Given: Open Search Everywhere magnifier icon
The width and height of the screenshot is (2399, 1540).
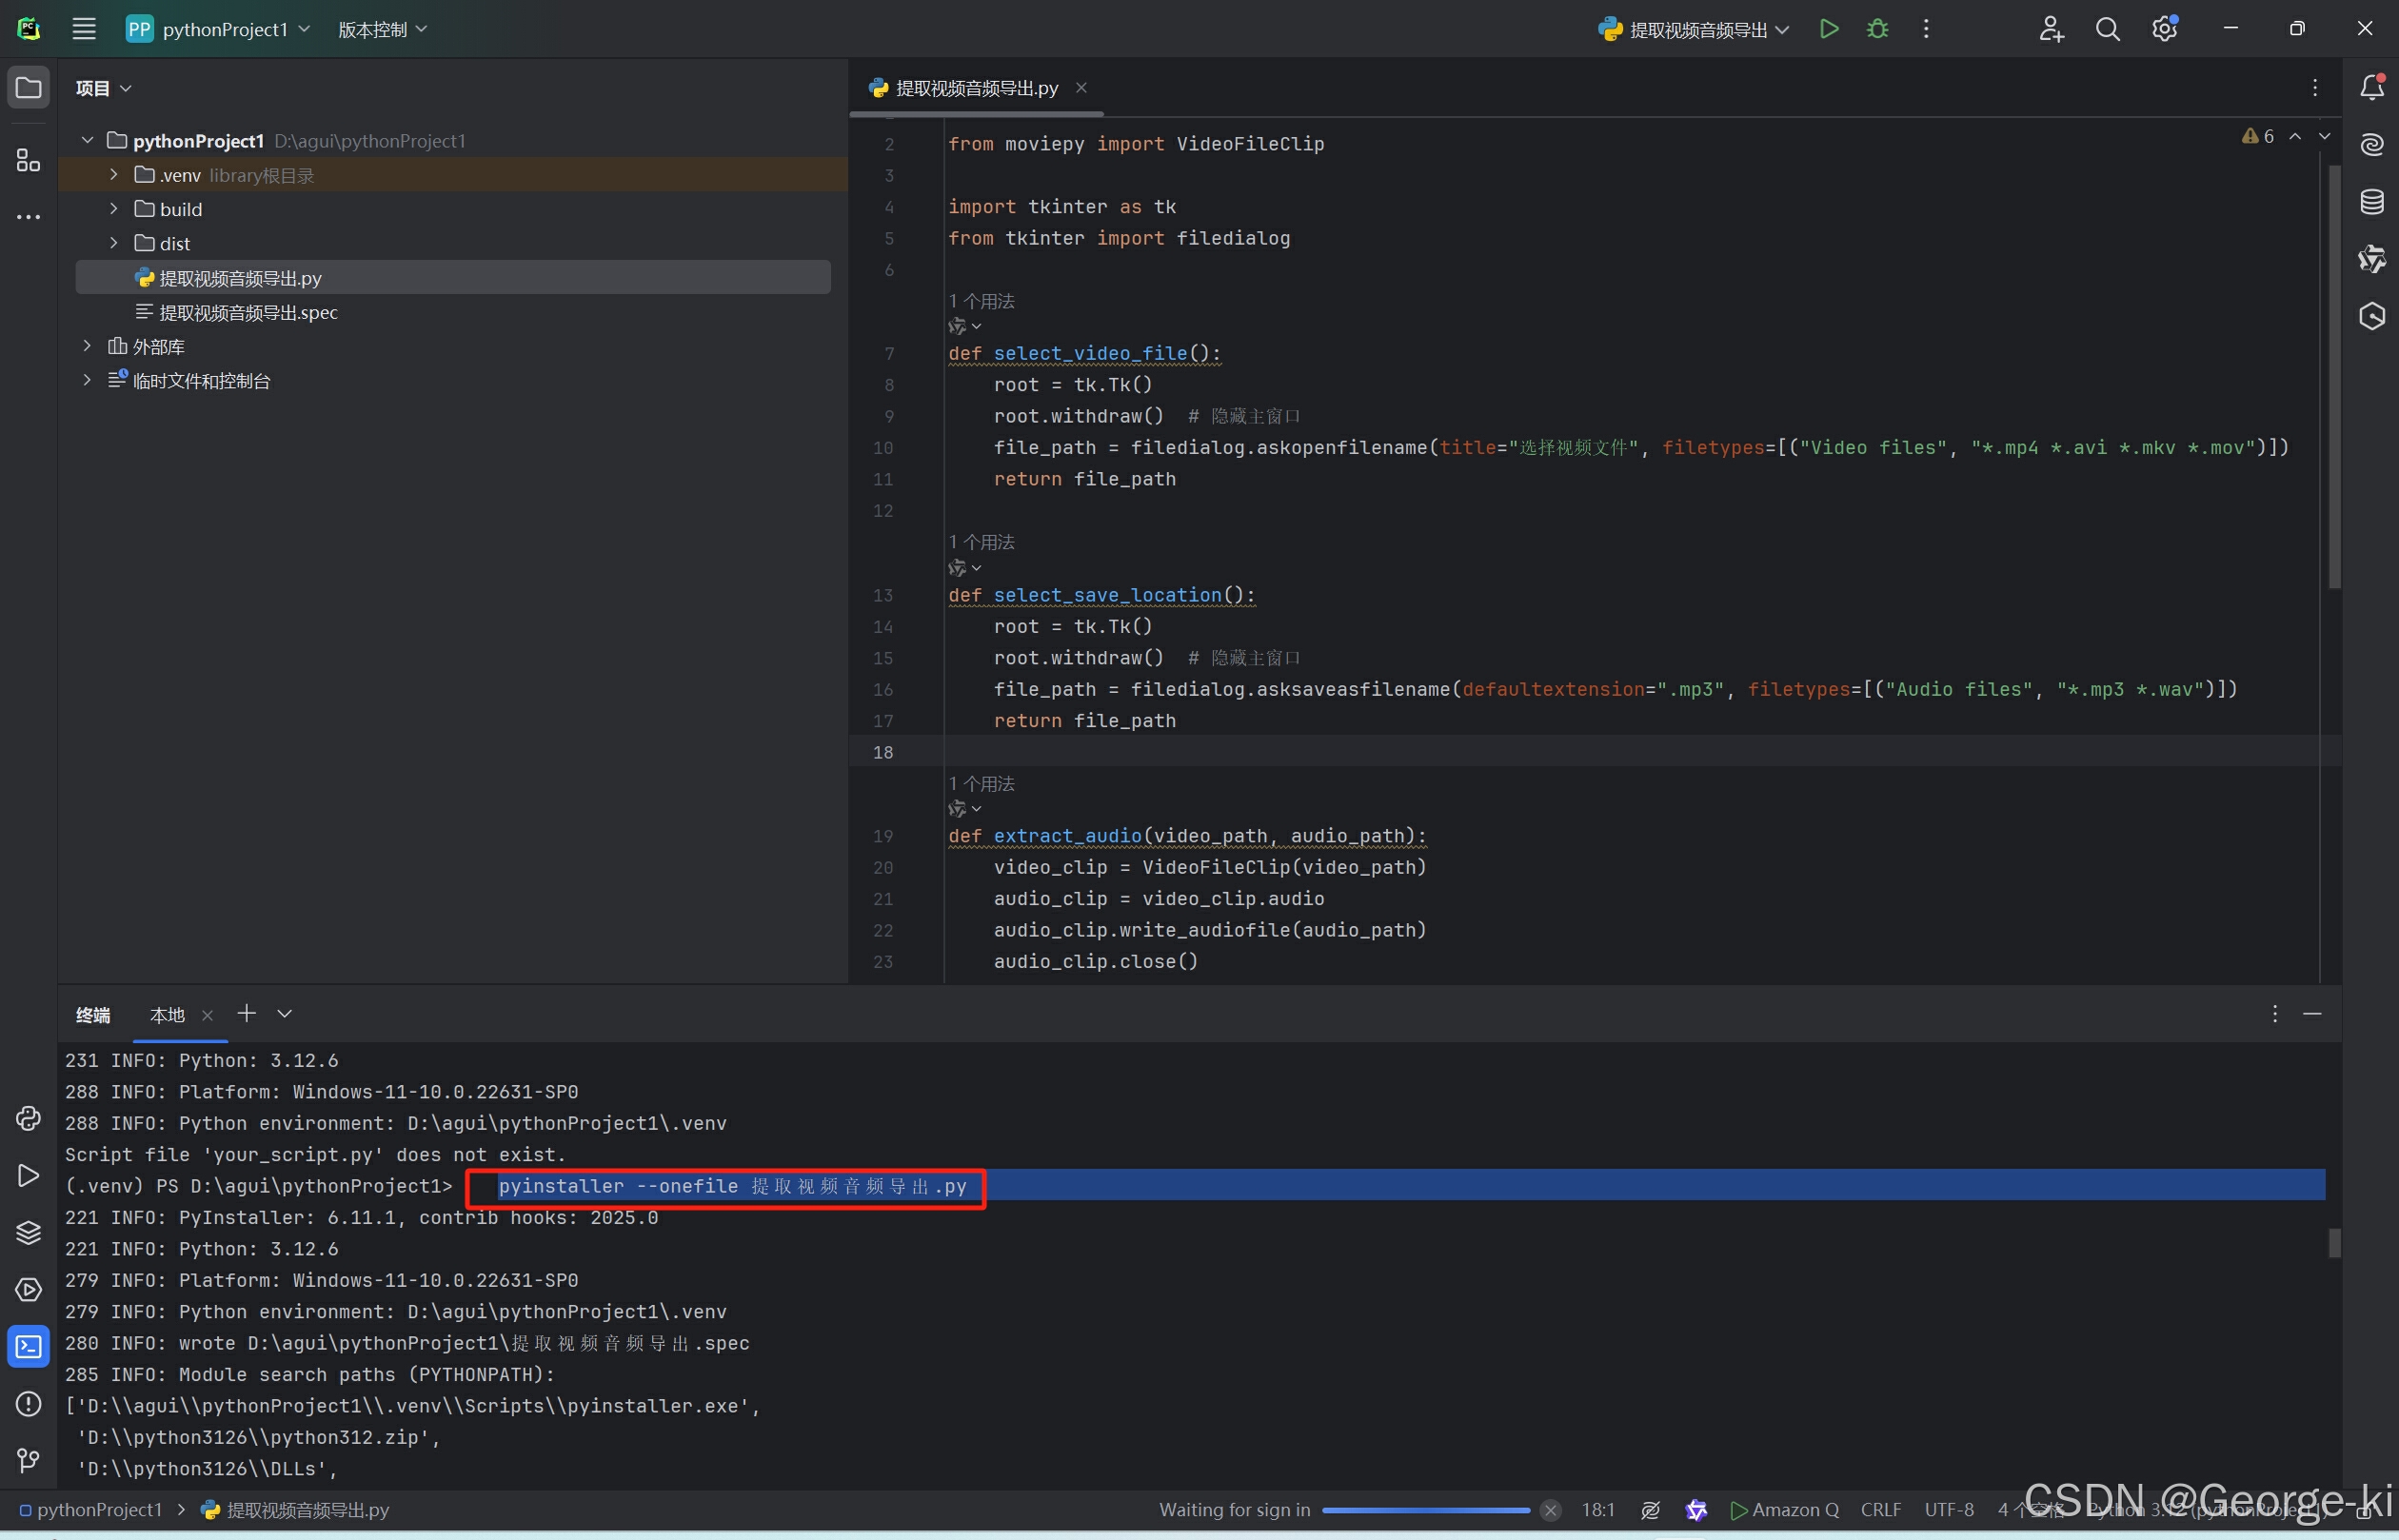Looking at the screenshot, I should pyautogui.click(x=2107, y=29).
